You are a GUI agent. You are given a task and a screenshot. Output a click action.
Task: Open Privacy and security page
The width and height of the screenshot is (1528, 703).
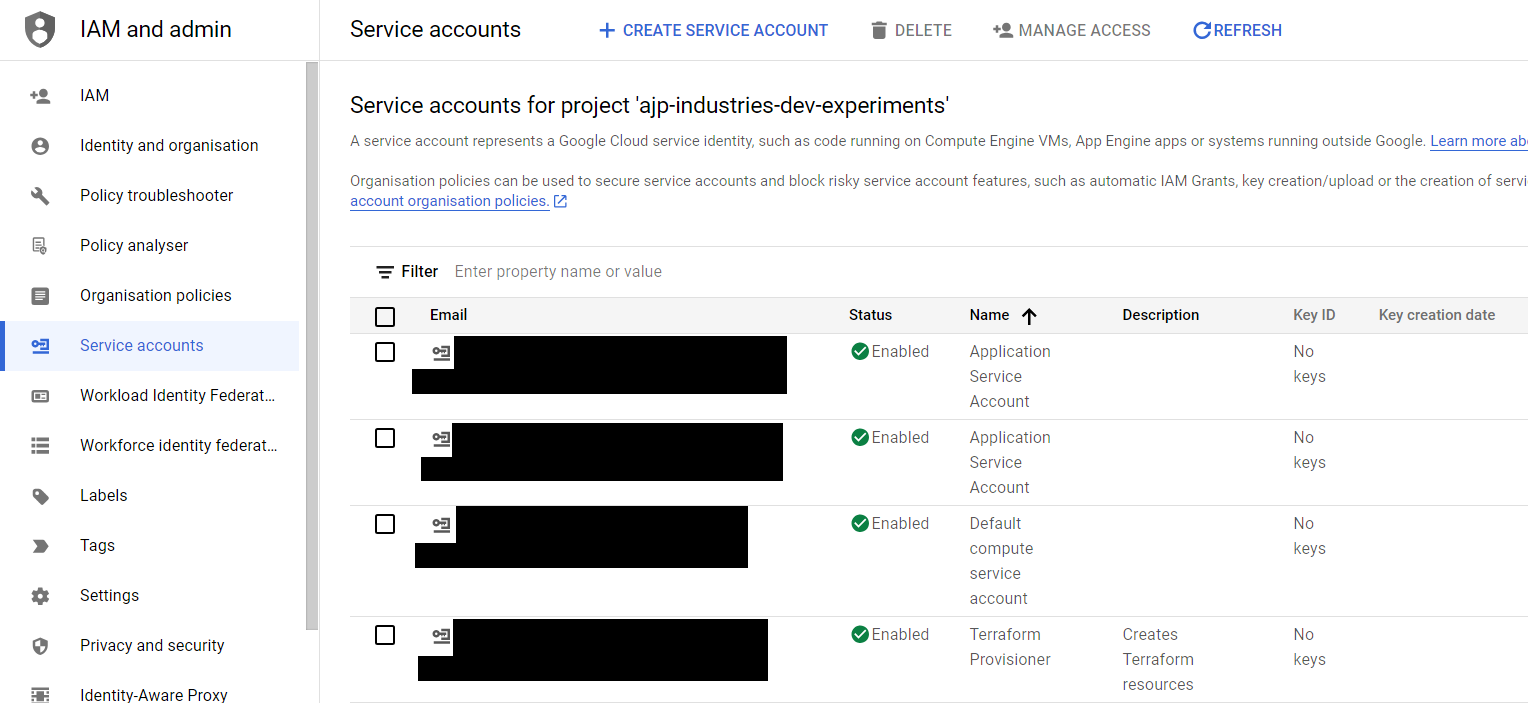point(150,646)
